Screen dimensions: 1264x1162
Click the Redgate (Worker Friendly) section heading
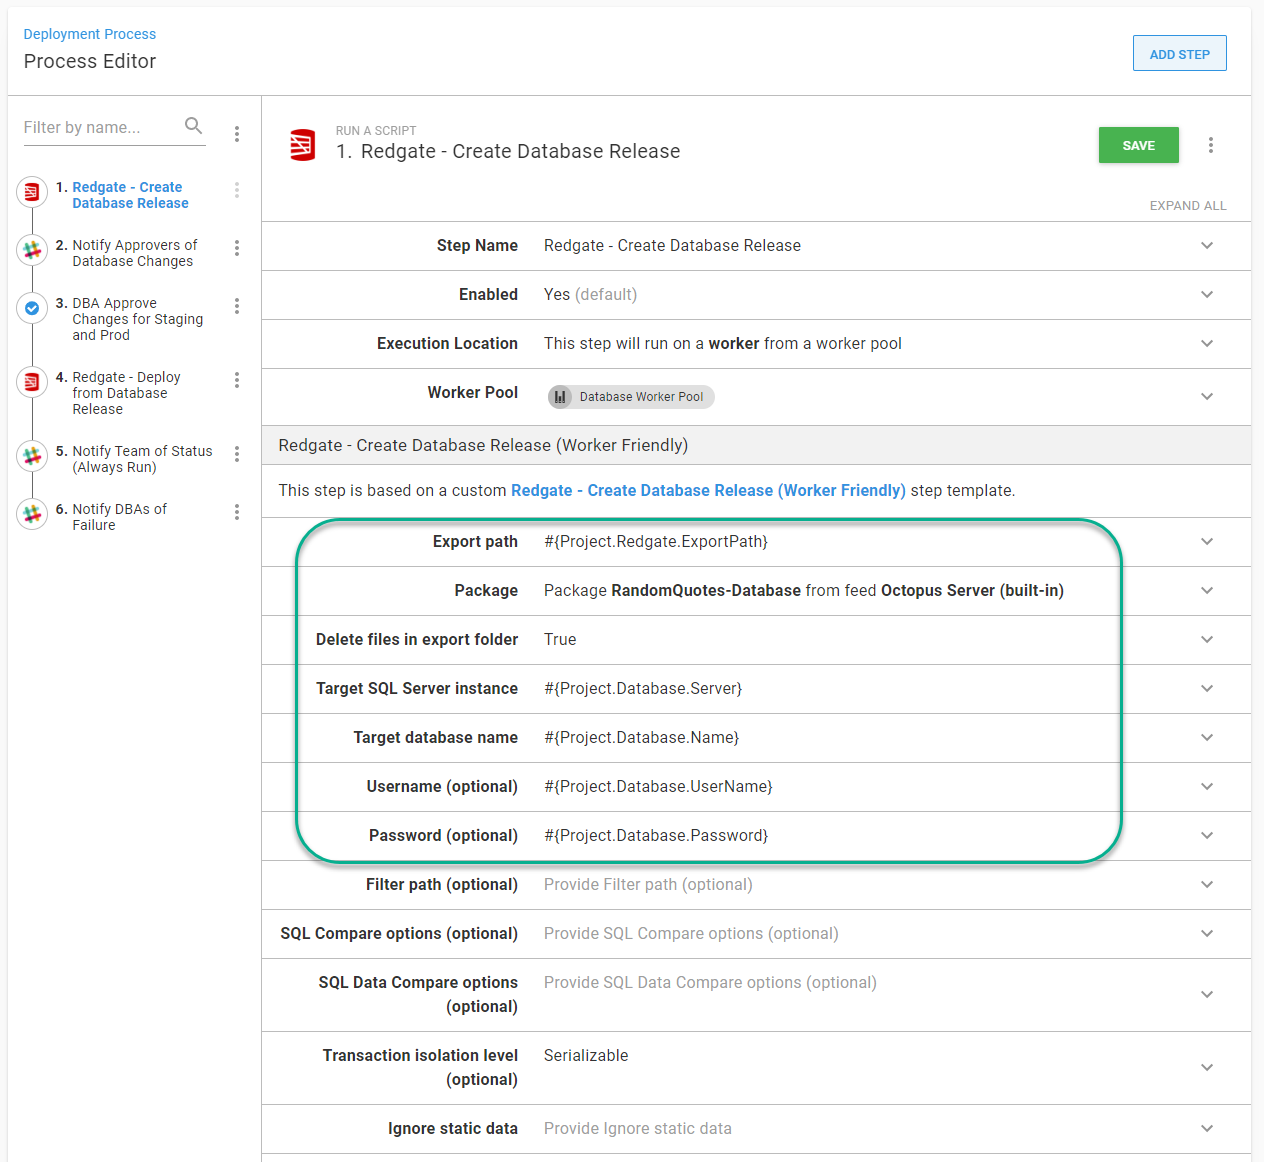[x=483, y=446]
